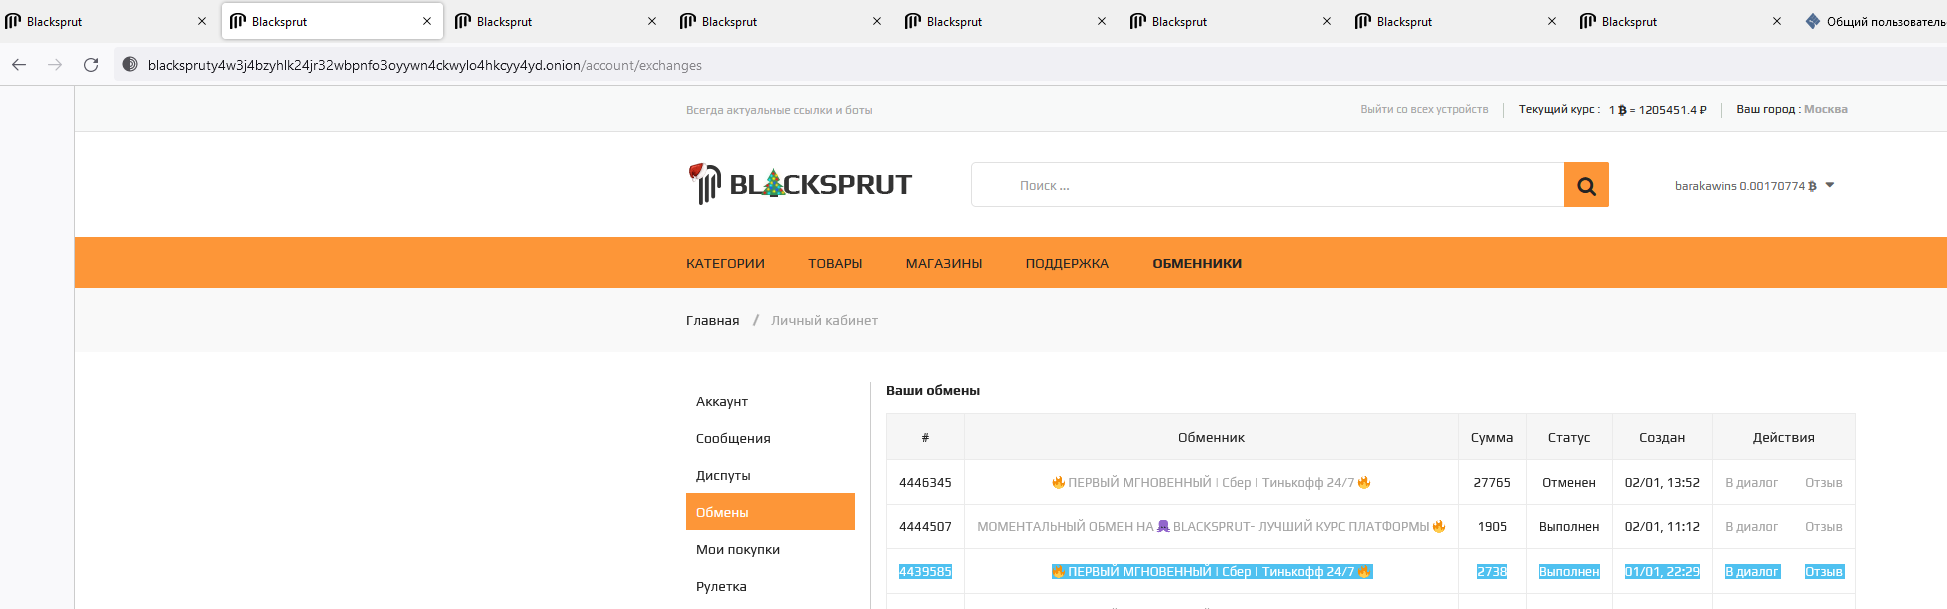Expand the barakawins account dropdown arrow
The width and height of the screenshot is (1947, 609).
[x=1830, y=185]
